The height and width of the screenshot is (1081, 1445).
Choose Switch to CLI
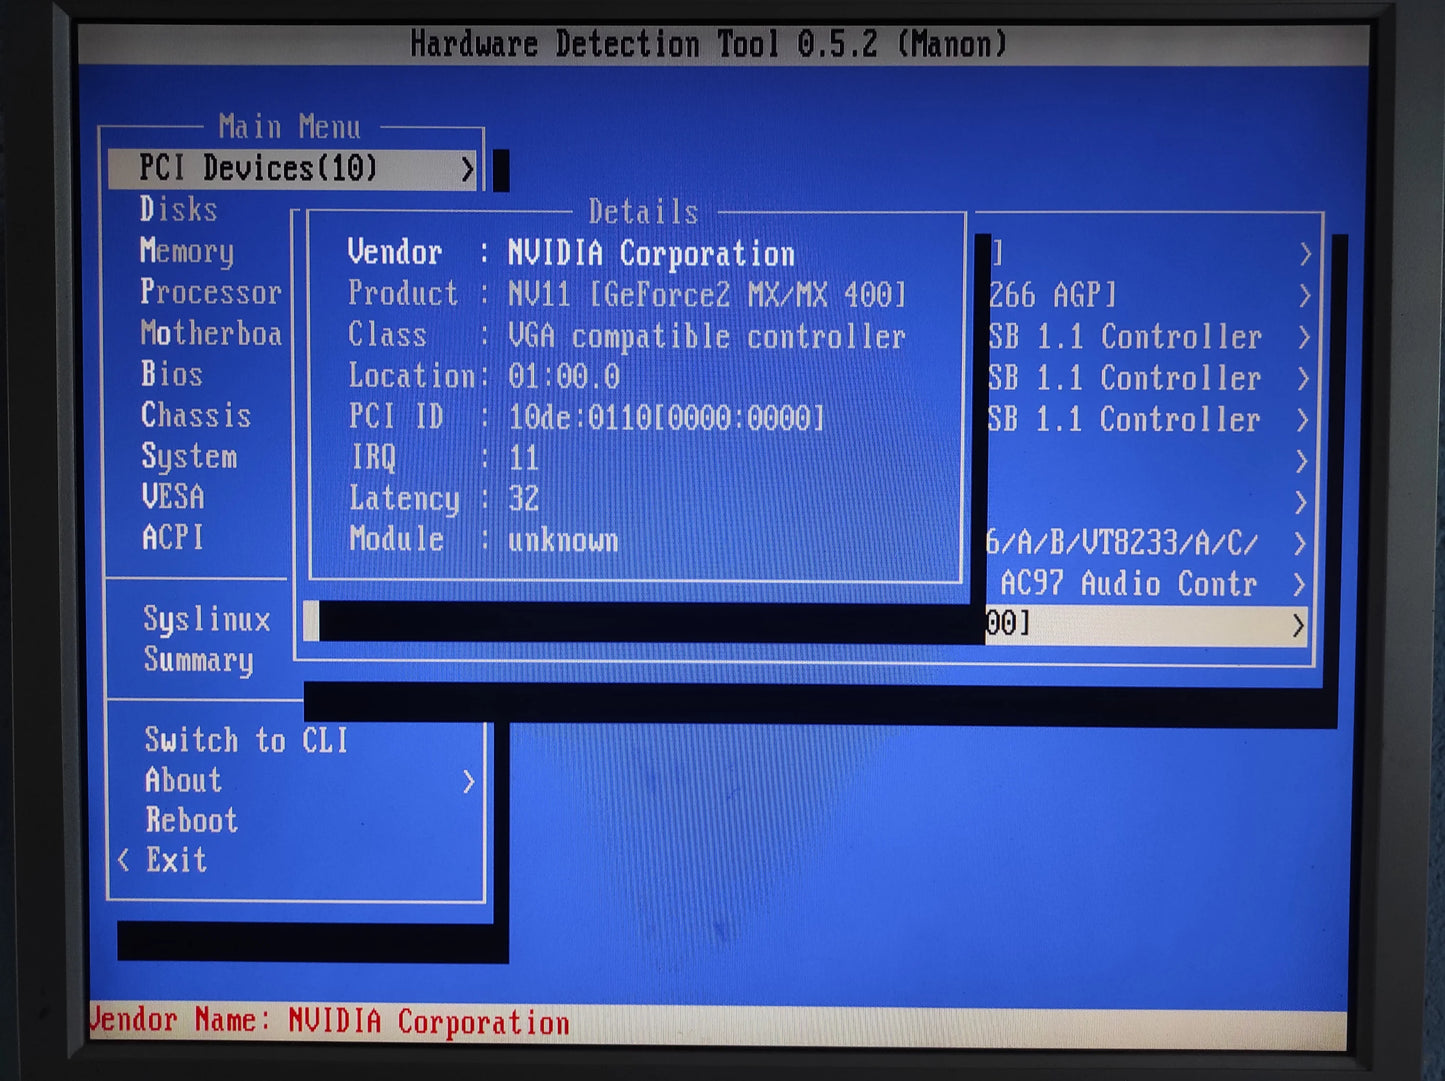(x=246, y=740)
